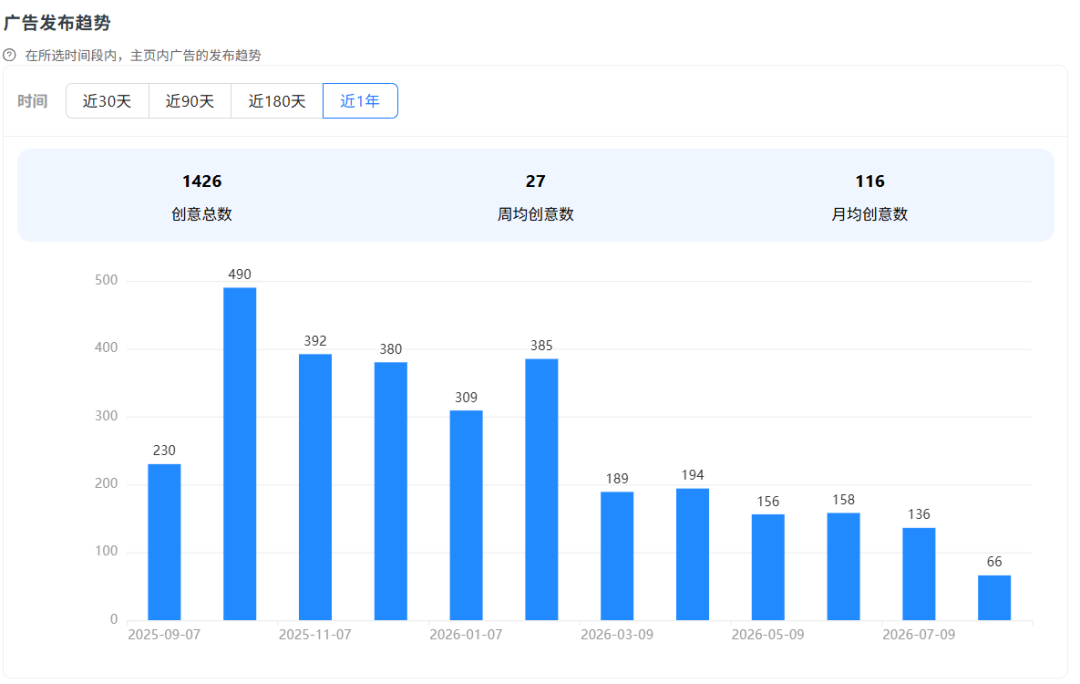The width and height of the screenshot is (1080, 684).
Task: Click the bar labeled 230
Action: tap(164, 542)
